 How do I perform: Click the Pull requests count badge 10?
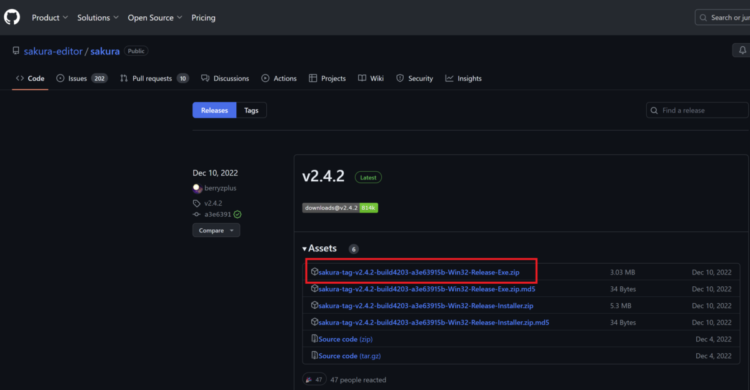pyautogui.click(x=183, y=78)
